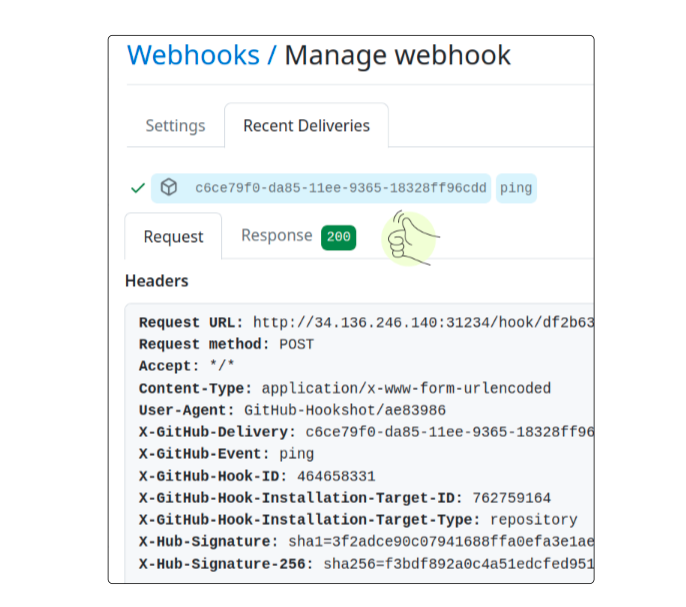Click the green 200 status badge
The image size is (686, 607).
(338, 237)
